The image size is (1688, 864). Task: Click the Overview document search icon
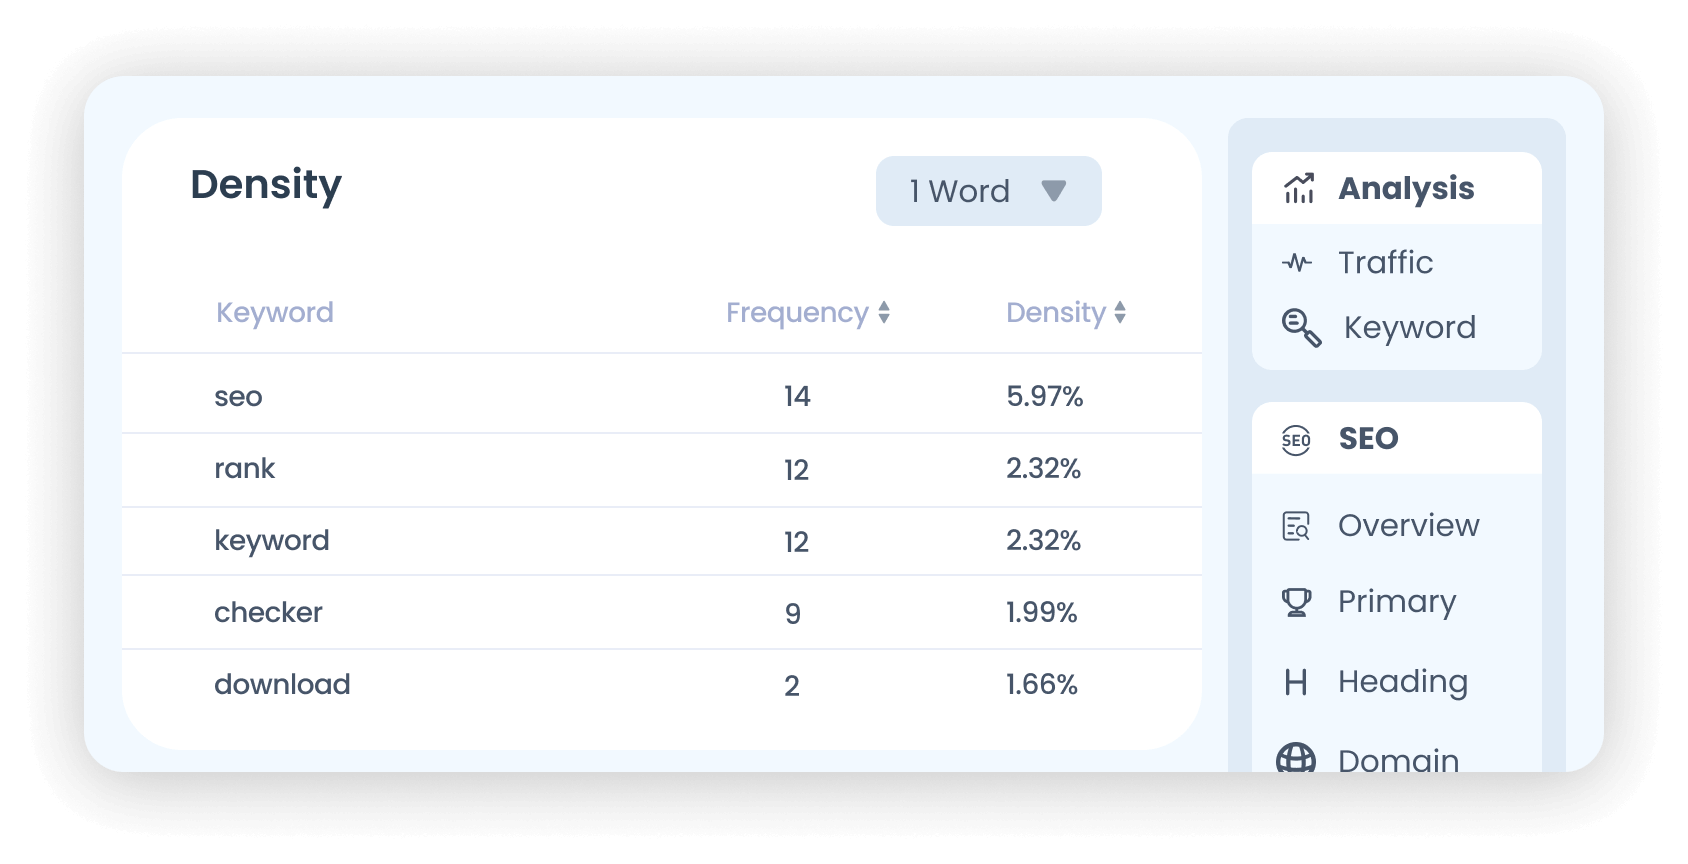(1296, 526)
